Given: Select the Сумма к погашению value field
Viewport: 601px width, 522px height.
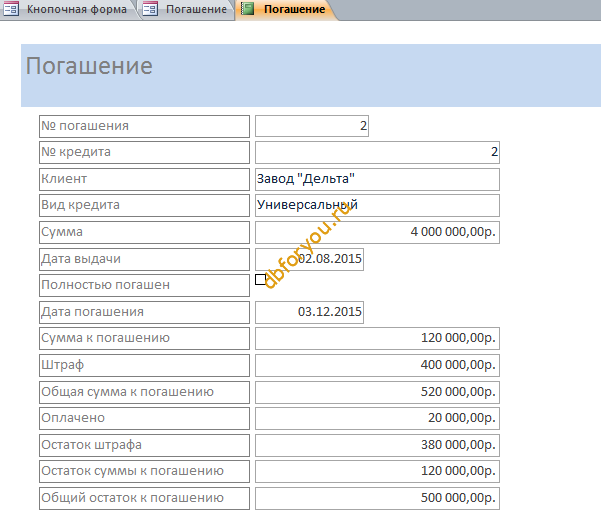Looking at the screenshot, I should click(x=377, y=338).
